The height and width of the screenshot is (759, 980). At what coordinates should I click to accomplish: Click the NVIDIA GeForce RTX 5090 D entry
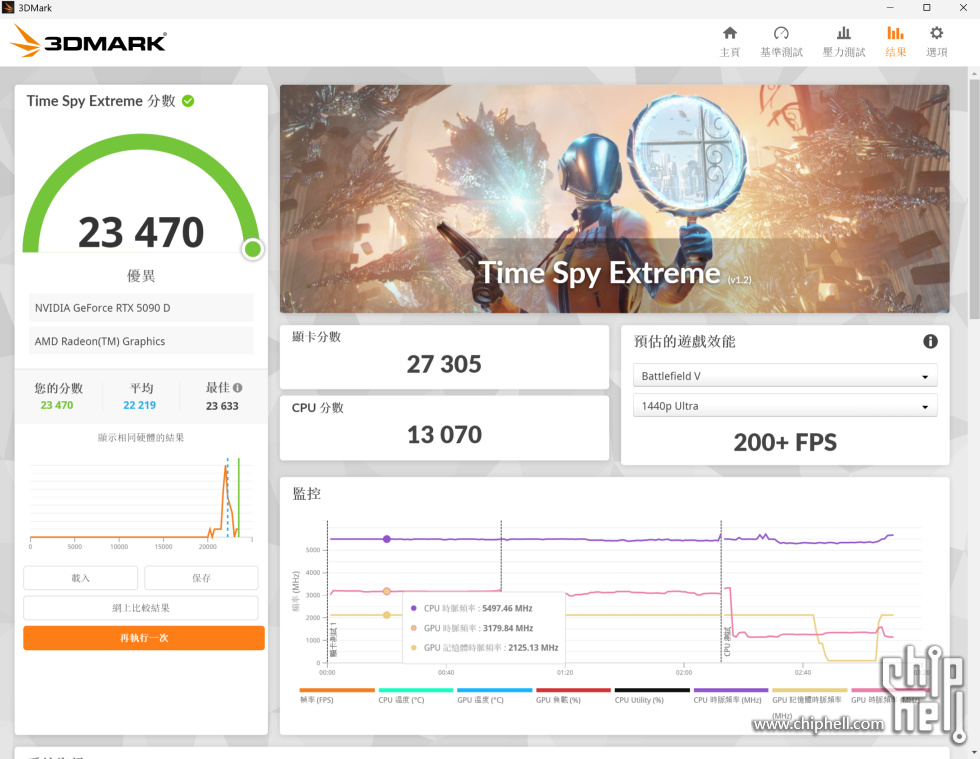coord(141,308)
